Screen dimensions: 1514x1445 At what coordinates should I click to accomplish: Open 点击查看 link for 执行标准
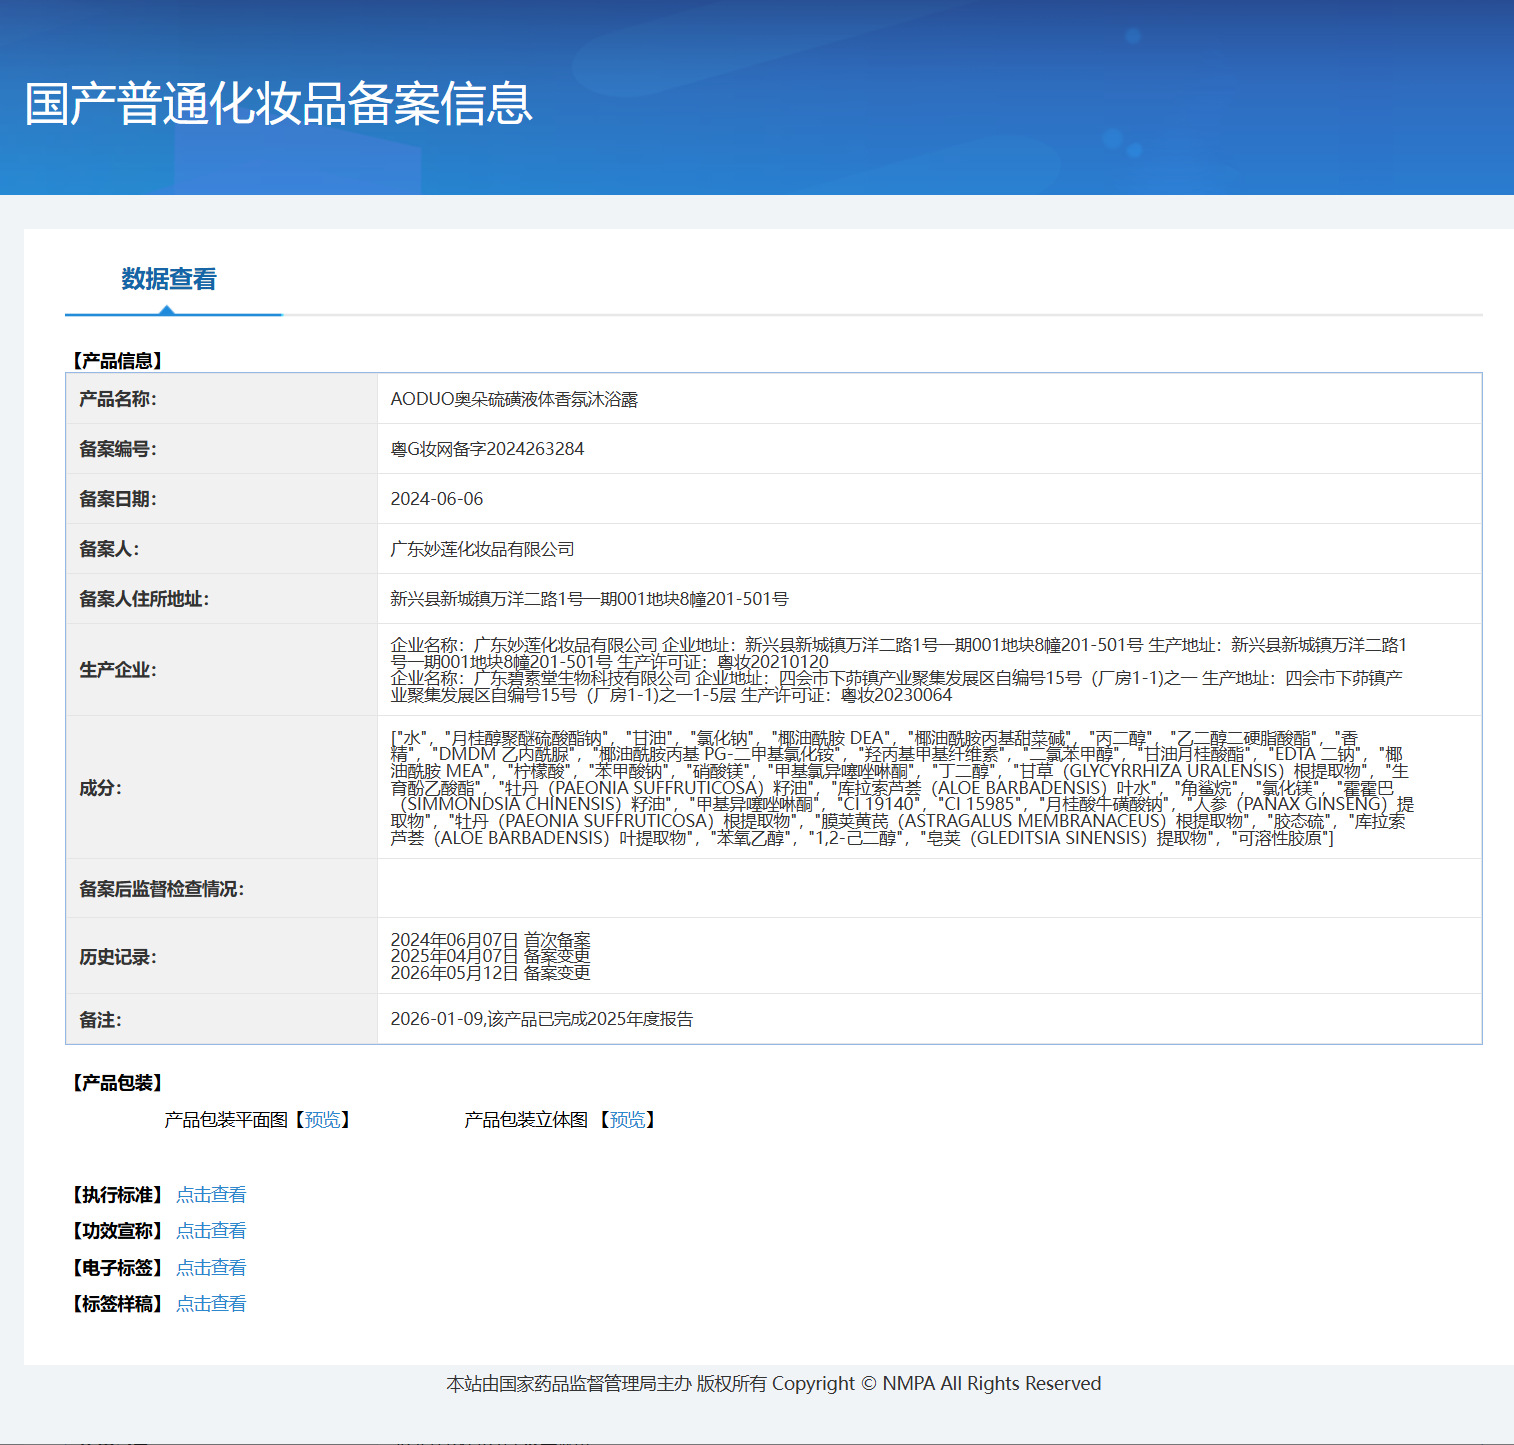pyautogui.click(x=211, y=1194)
